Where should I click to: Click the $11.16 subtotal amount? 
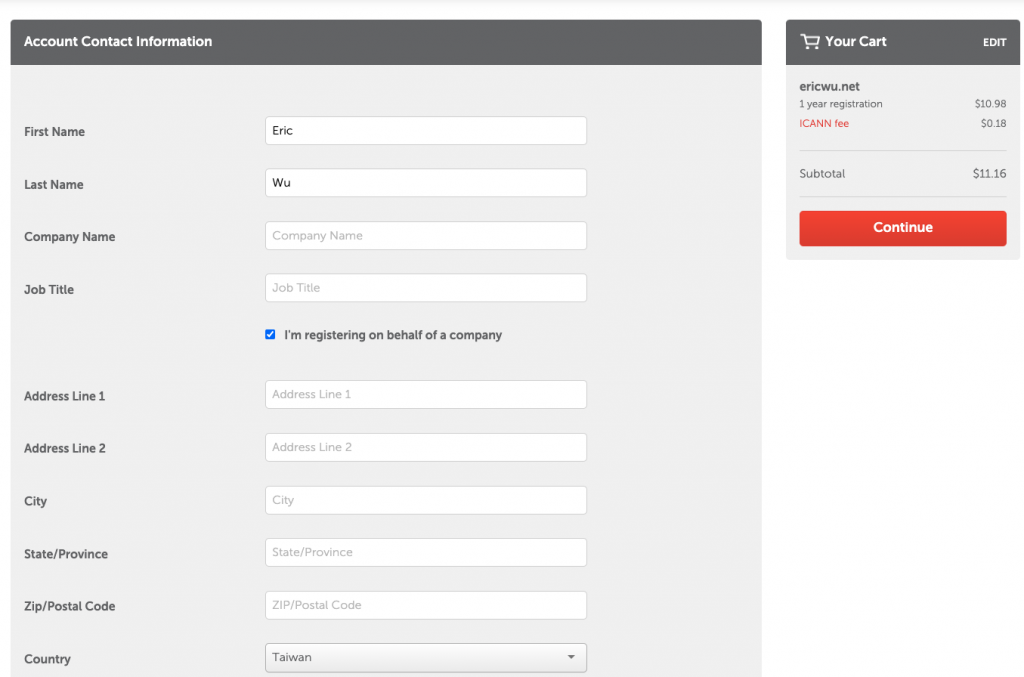click(x=989, y=174)
